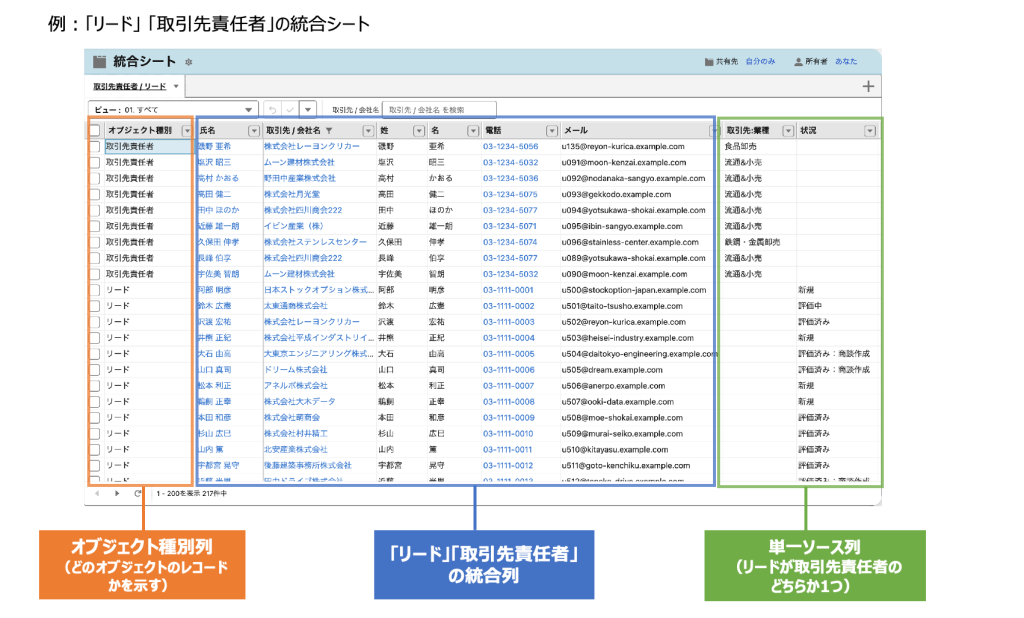Click the undo arrow in the toolbar
The width and height of the screenshot is (1024, 618).
pos(272,110)
